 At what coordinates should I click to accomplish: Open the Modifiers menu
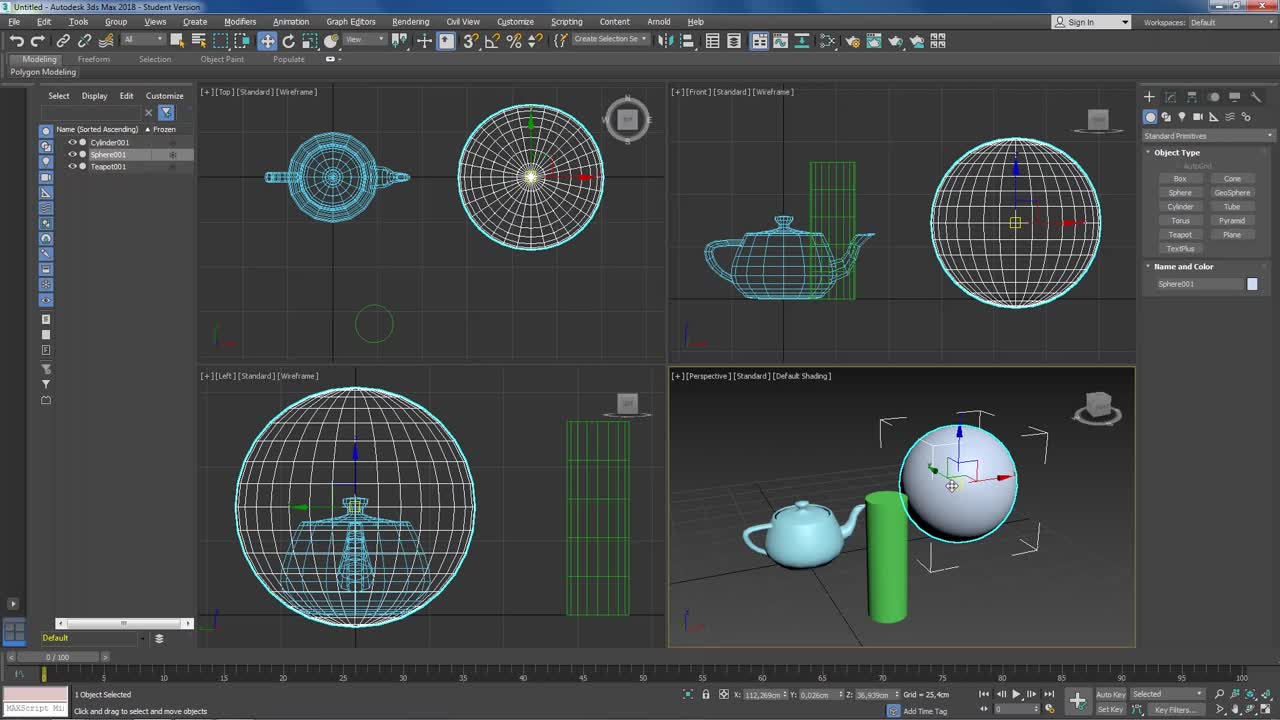click(240, 22)
